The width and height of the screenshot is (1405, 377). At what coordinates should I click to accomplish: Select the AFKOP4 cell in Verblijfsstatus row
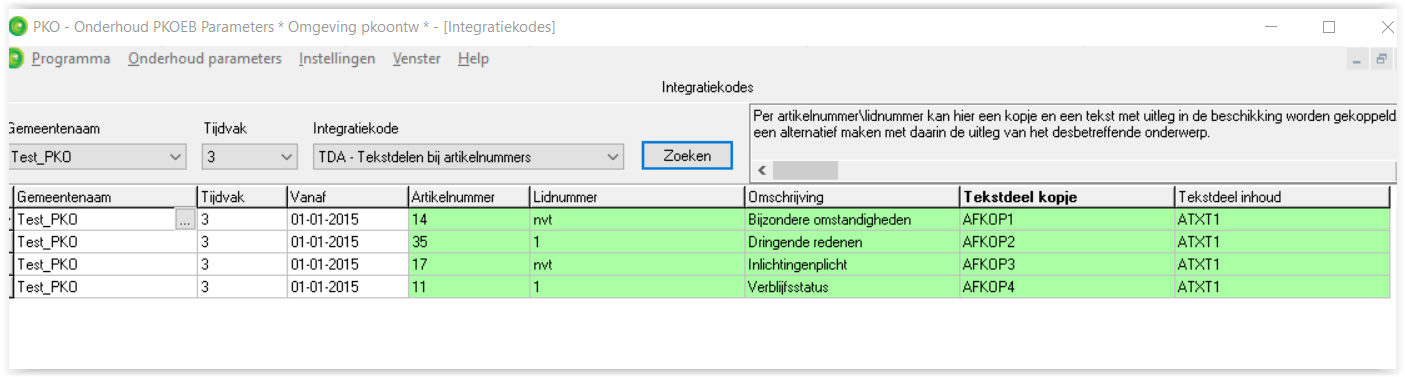point(1066,287)
